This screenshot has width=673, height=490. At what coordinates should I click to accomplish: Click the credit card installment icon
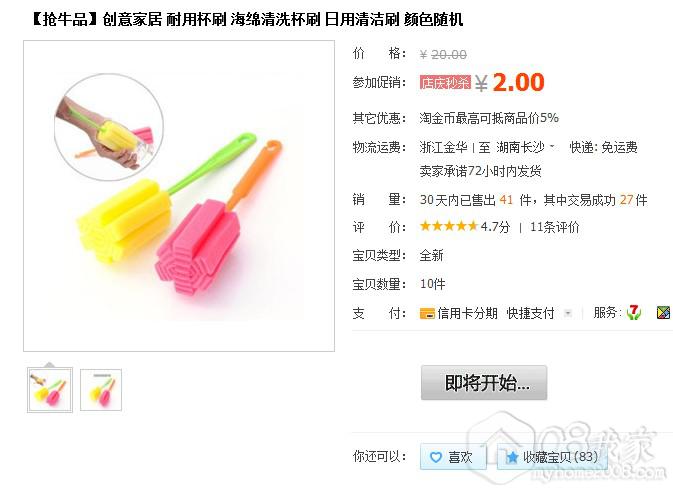click(x=427, y=314)
